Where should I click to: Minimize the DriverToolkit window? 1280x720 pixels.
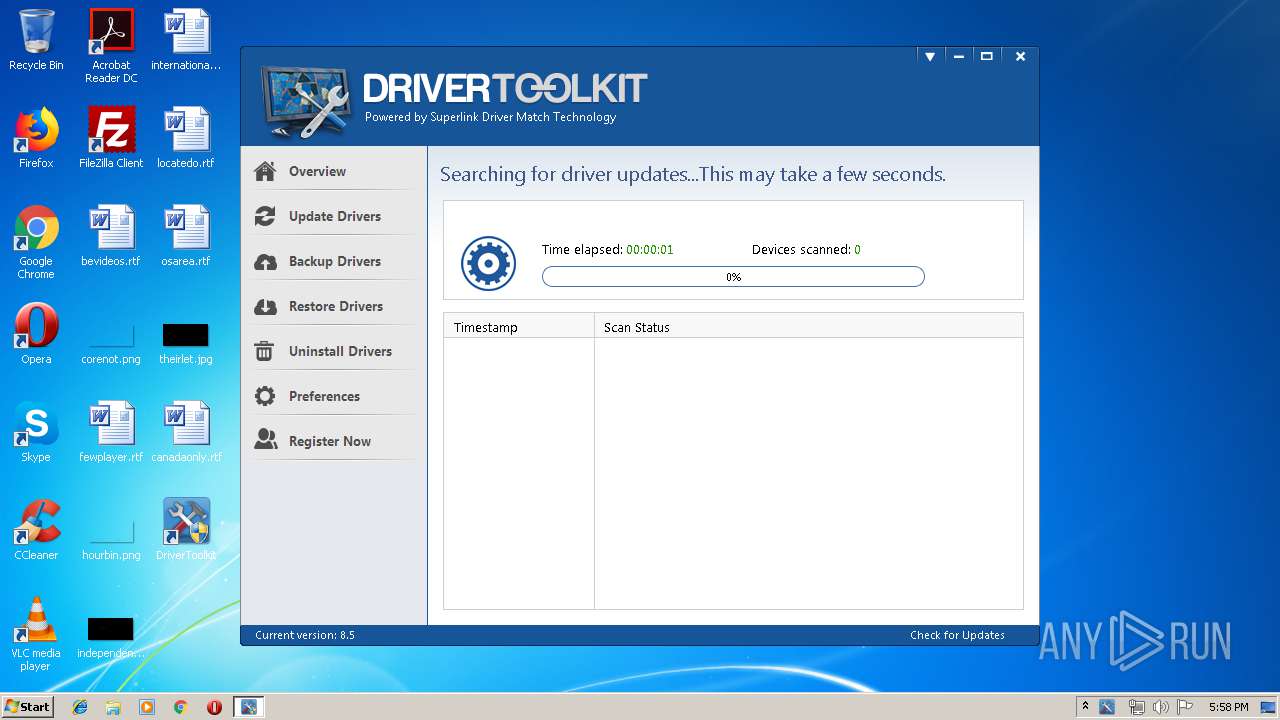tap(958, 57)
